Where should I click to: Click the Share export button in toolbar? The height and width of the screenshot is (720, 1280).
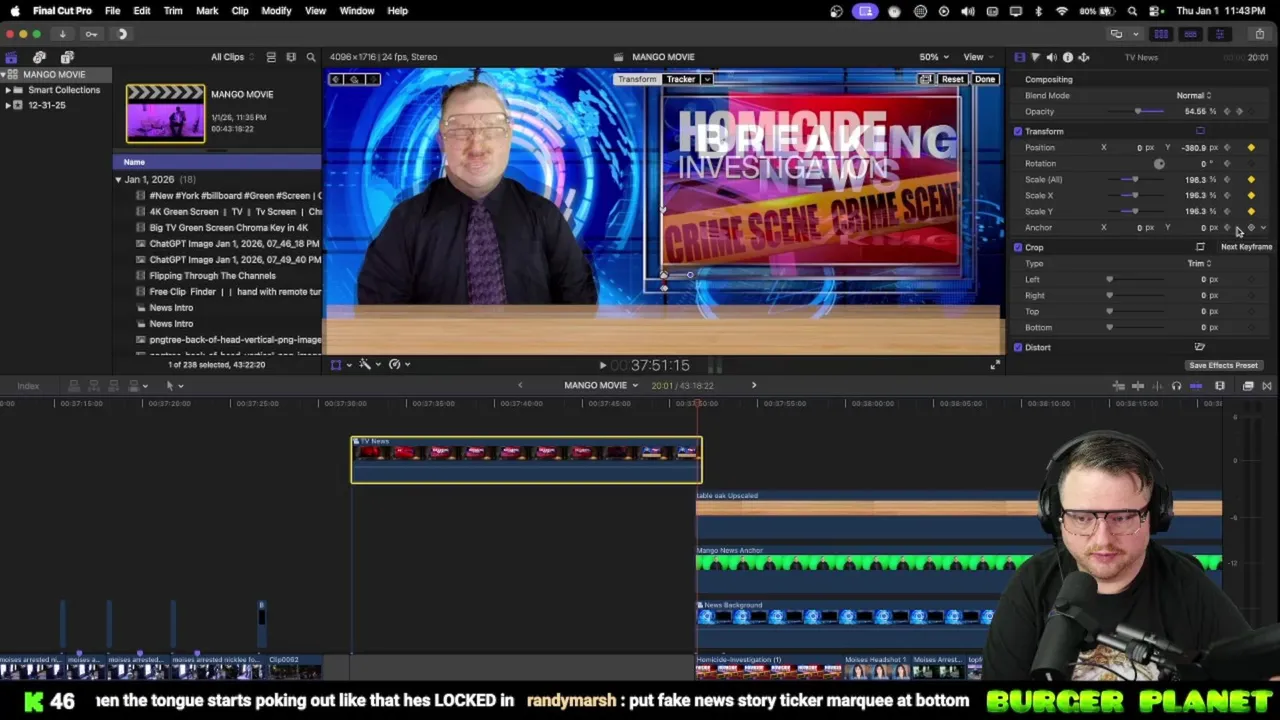1259,34
